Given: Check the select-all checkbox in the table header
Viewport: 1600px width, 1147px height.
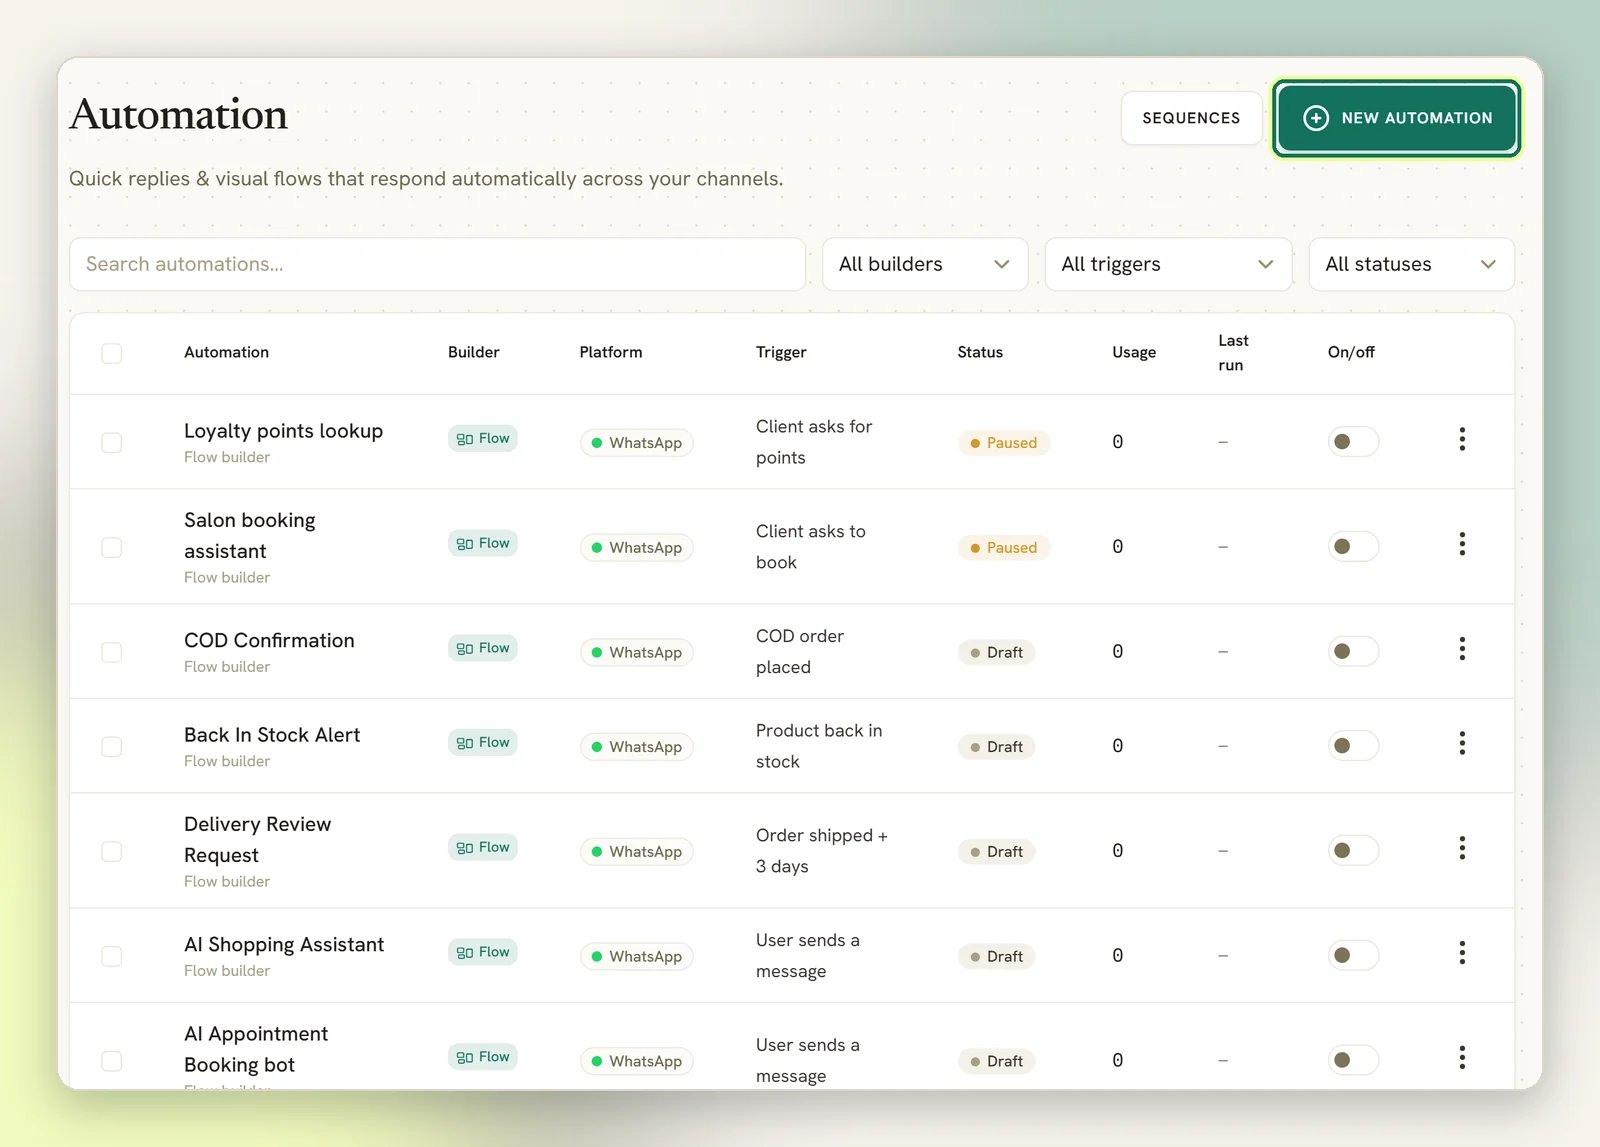Looking at the screenshot, I should [112, 353].
